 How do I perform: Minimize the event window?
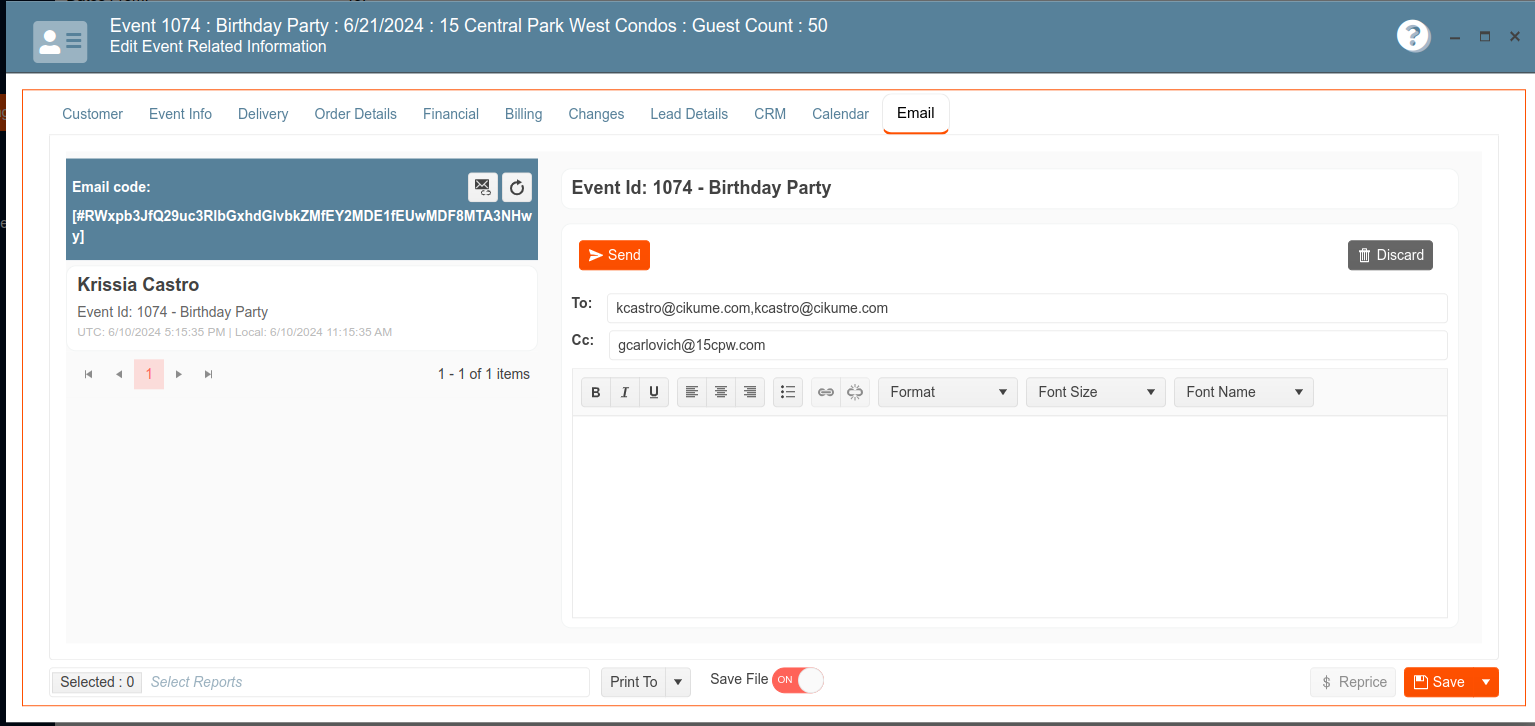[1455, 37]
